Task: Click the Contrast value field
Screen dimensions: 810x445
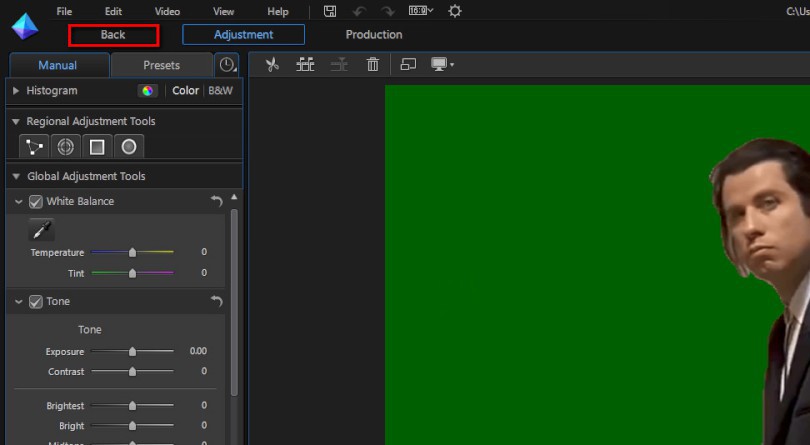Action: click(x=204, y=371)
